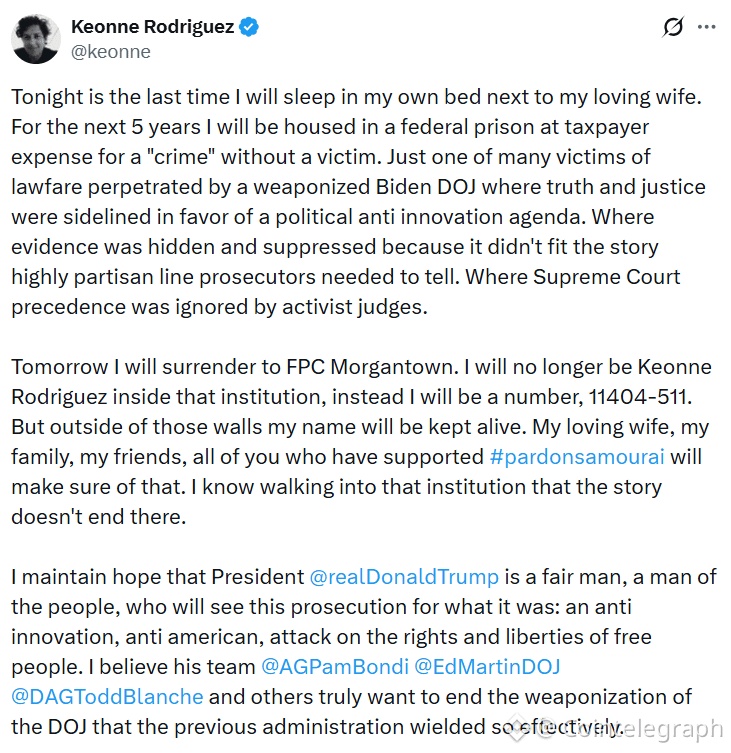Open the Keonne Rodriguez display name
731x753 pixels.
coord(153,27)
